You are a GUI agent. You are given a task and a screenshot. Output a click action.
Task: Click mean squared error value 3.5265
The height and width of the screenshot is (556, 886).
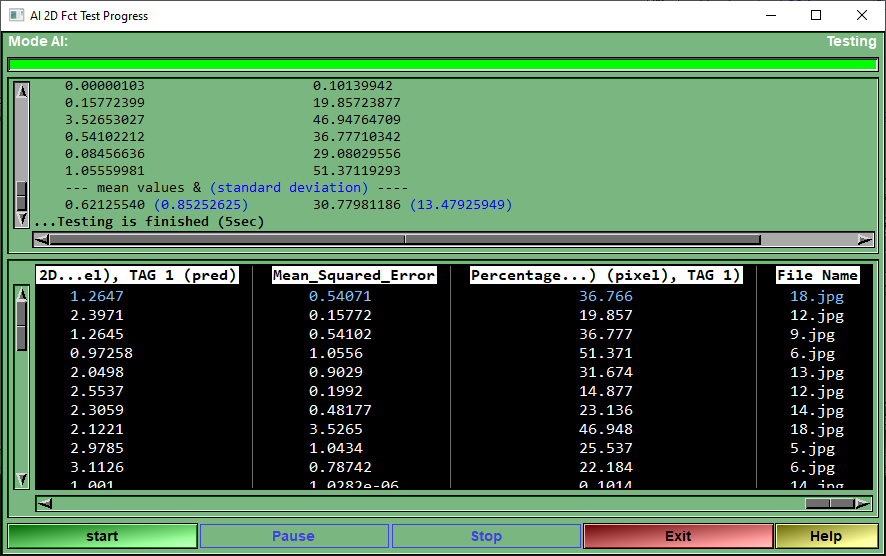336,429
